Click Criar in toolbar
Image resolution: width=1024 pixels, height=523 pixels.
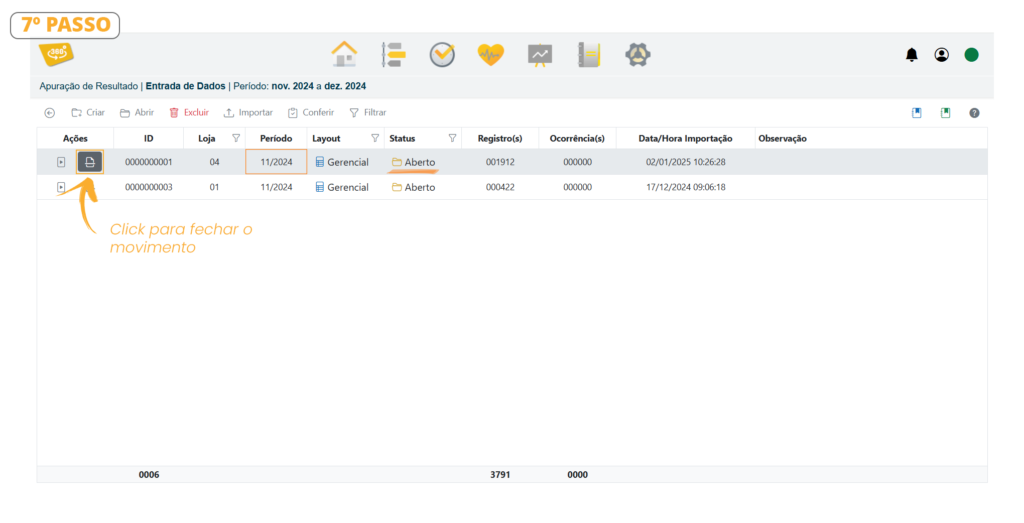click(x=88, y=112)
